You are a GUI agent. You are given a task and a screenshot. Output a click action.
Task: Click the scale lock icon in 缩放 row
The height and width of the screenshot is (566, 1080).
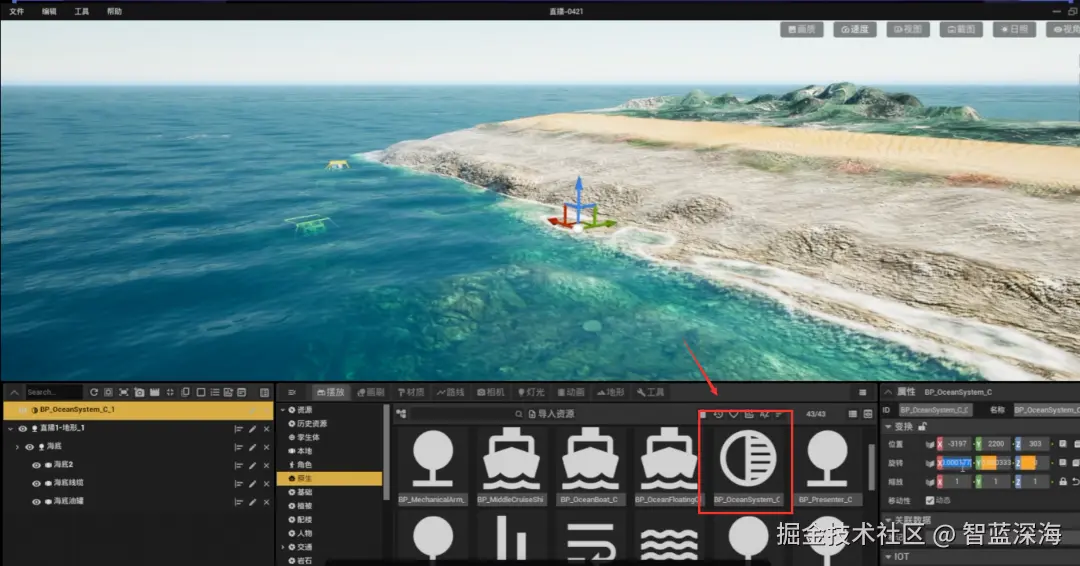click(x=1063, y=482)
